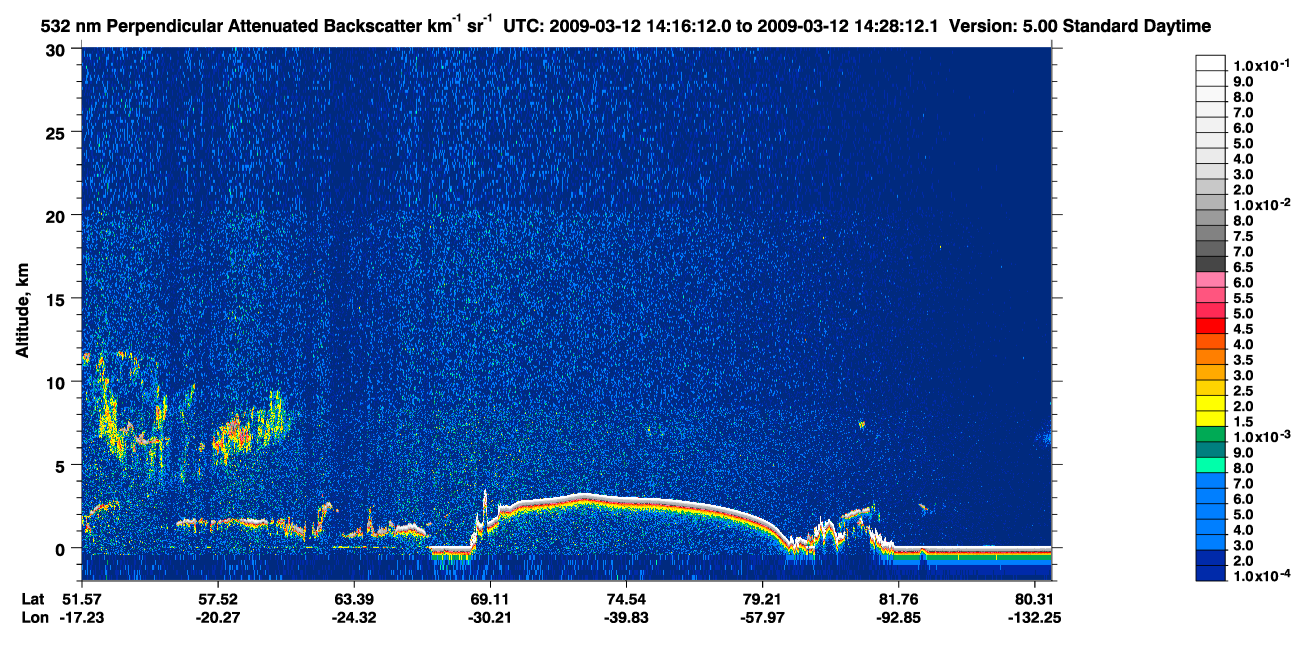Click the 6.5 colorbar label

(x=1245, y=267)
